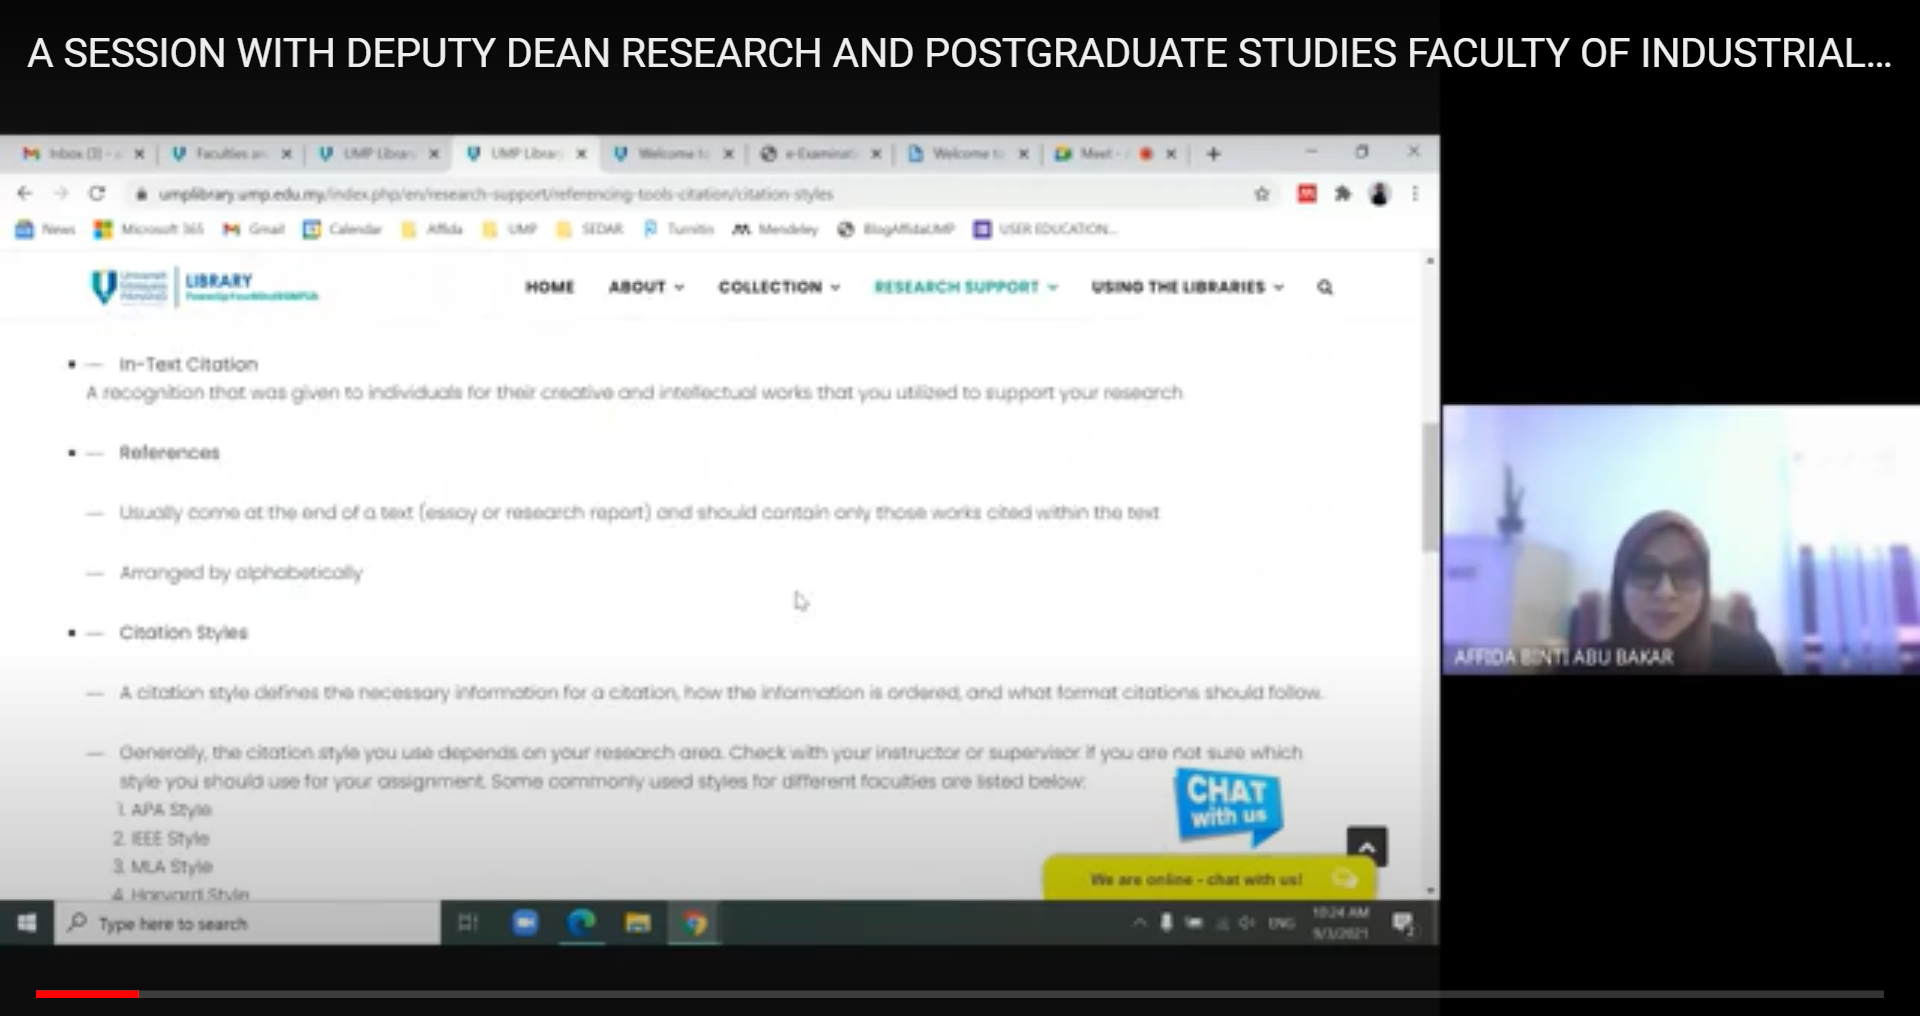Click the ENG language indicator
This screenshot has width=1920, height=1016.
click(1281, 922)
